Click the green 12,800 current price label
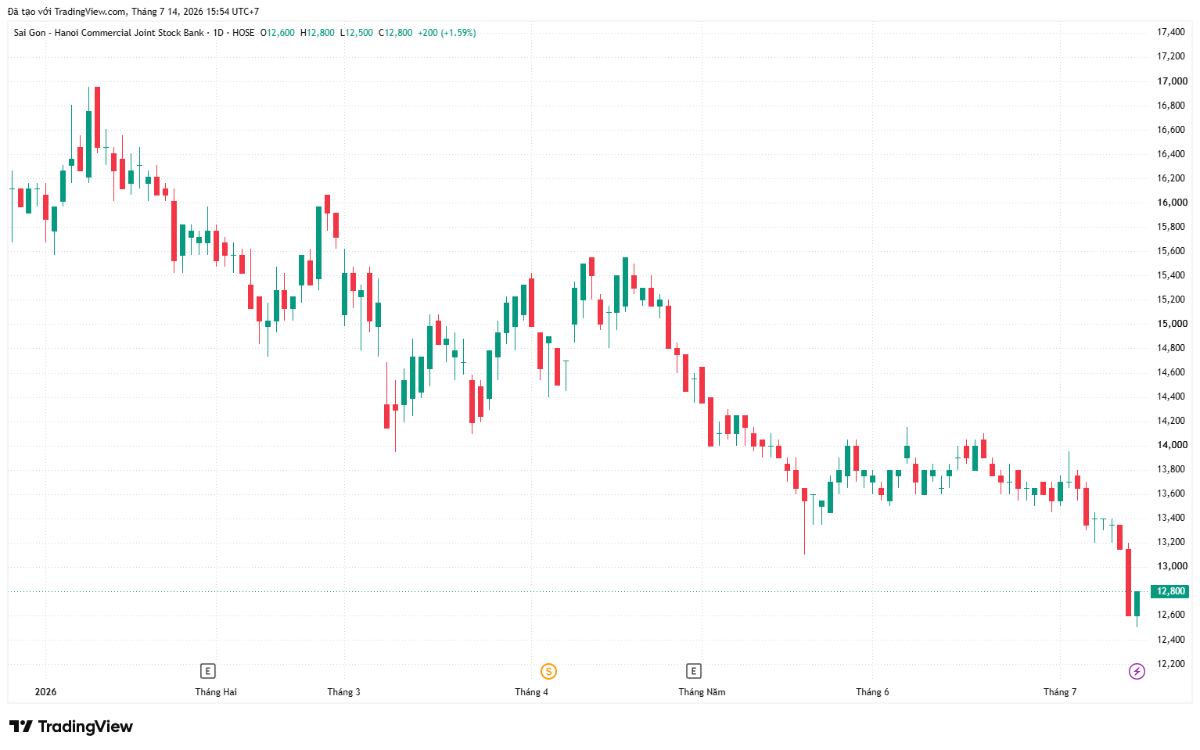Image resolution: width=1200 pixels, height=750 pixels. click(x=1170, y=591)
